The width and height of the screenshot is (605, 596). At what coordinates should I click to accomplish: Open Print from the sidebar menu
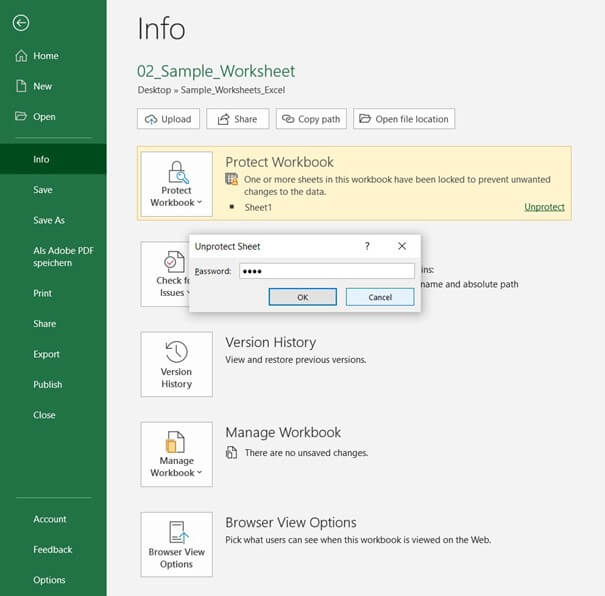point(42,293)
